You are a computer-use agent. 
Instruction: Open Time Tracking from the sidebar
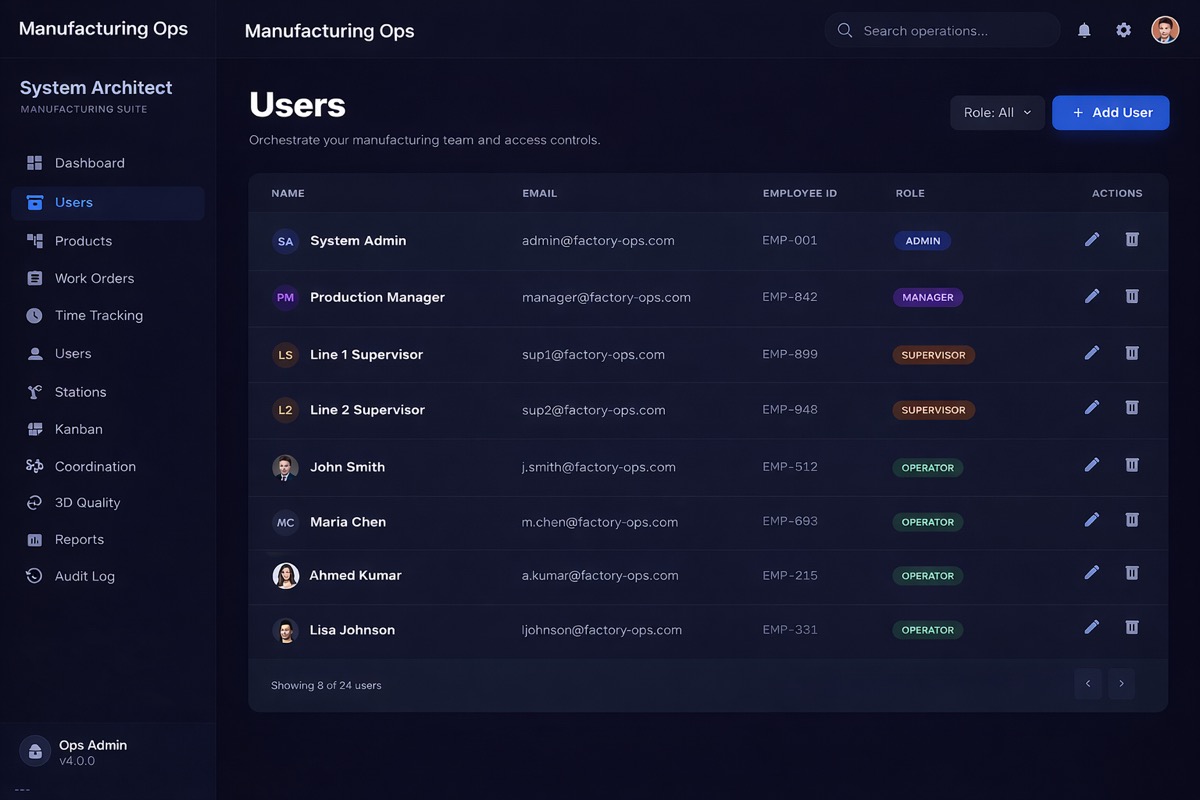[x=35, y=314]
